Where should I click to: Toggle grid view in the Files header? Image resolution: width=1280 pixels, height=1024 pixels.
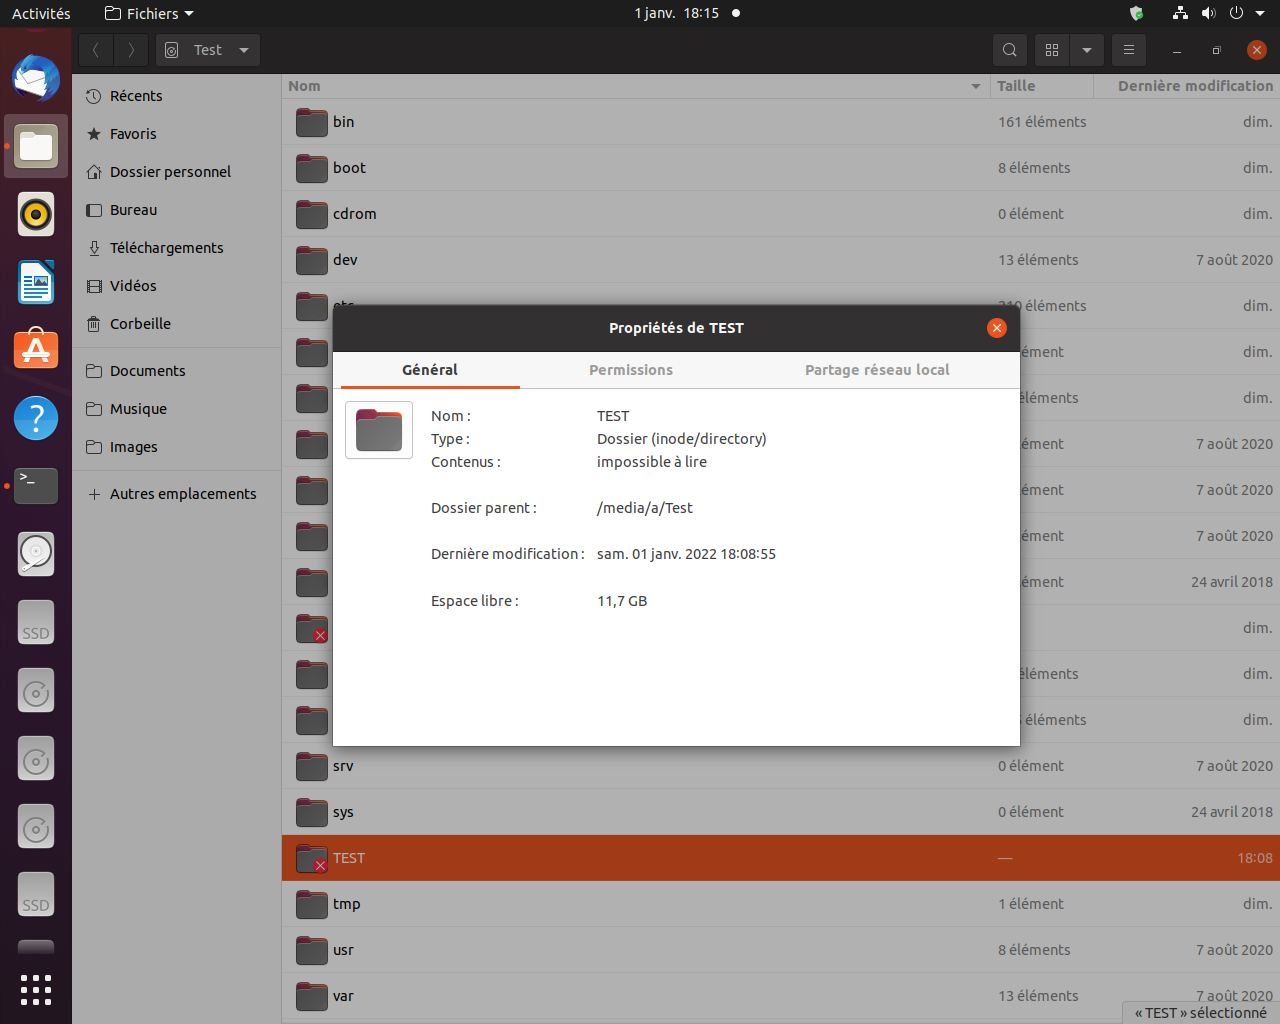coord(1052,50)
